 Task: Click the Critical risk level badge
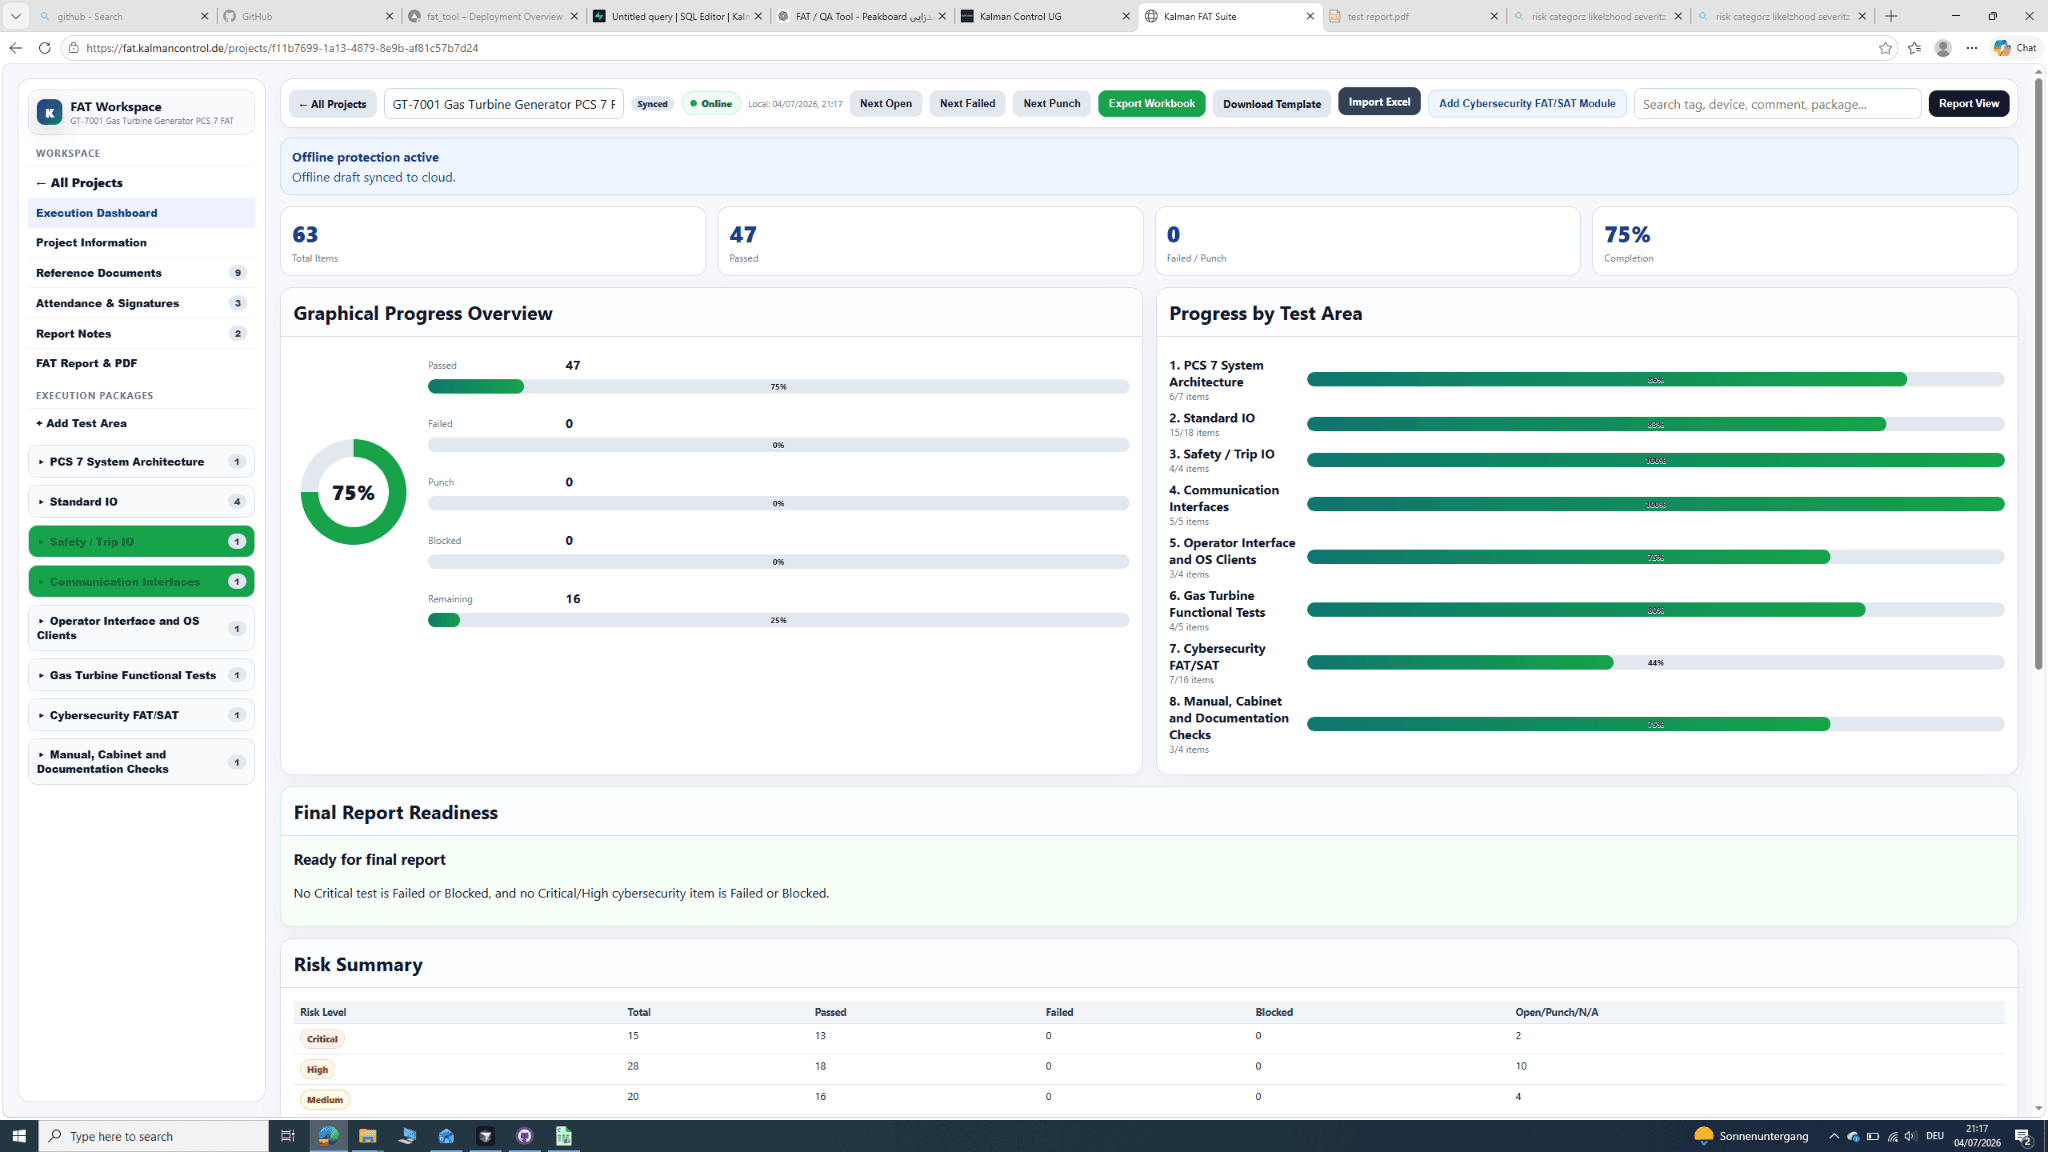322,1039
